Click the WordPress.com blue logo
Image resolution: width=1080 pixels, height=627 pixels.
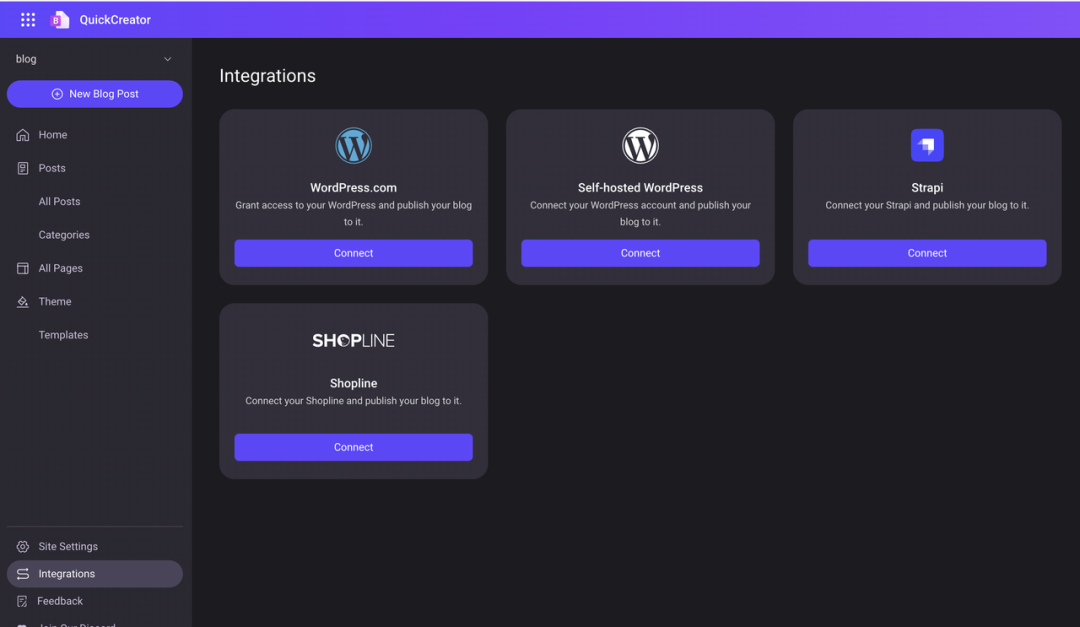click(353, 145)
